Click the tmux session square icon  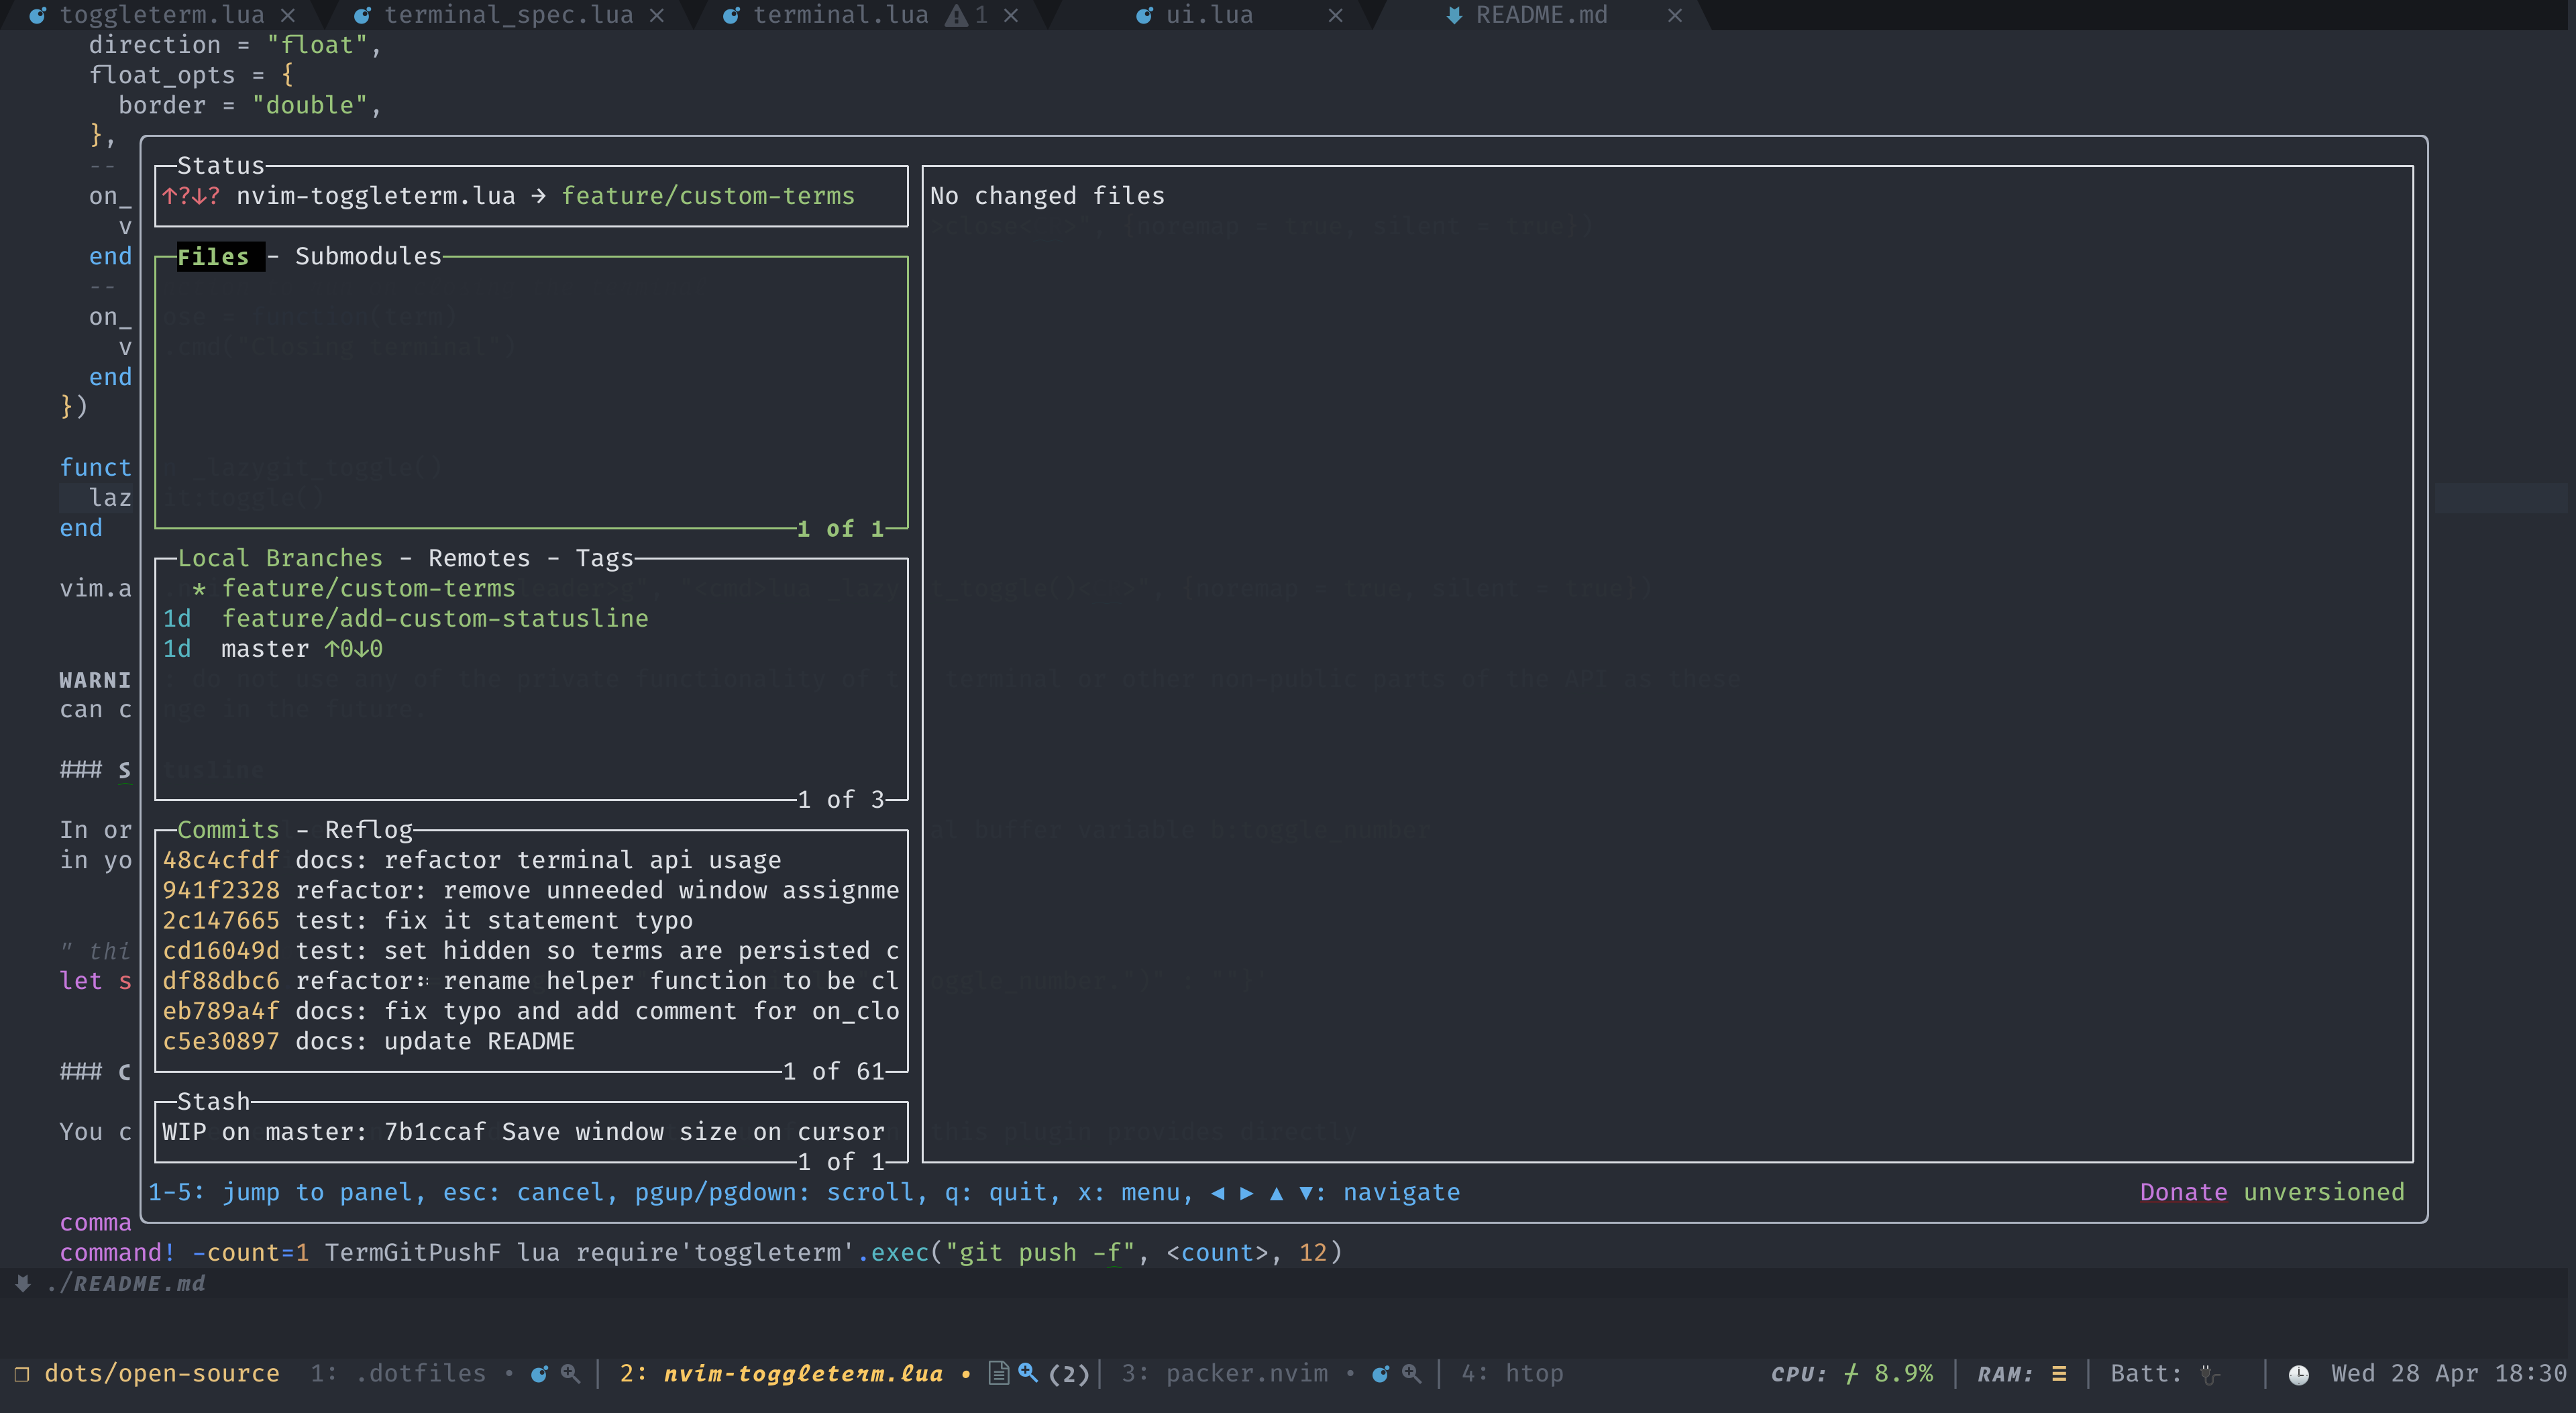[22, 1374]
